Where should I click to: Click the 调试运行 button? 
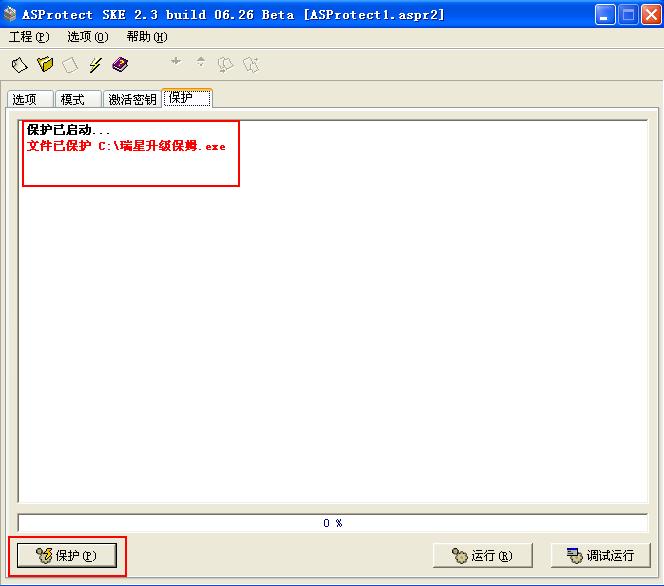point(600,555)
